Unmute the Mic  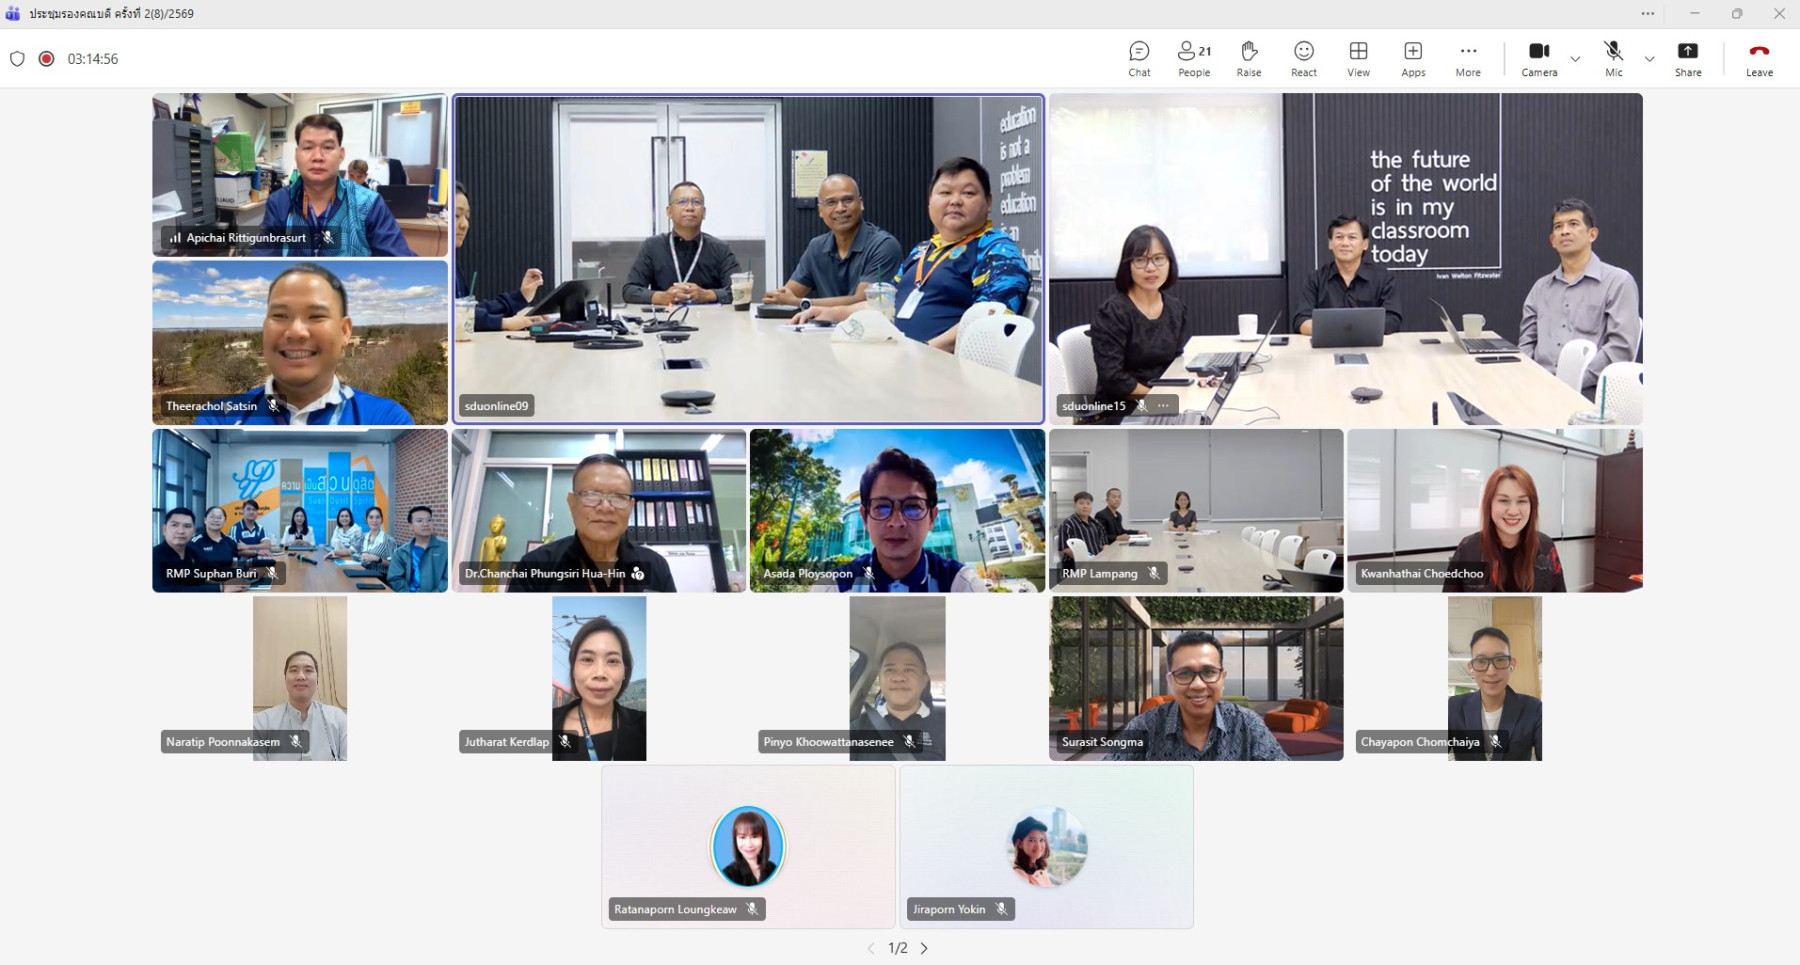(1613, 58)
